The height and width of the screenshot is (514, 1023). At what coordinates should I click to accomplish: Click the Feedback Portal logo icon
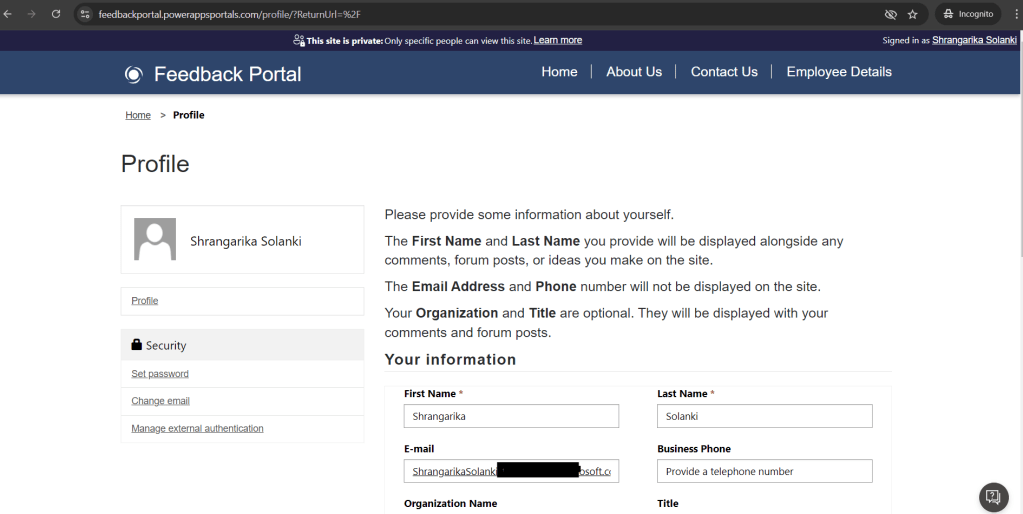point(134,74)
